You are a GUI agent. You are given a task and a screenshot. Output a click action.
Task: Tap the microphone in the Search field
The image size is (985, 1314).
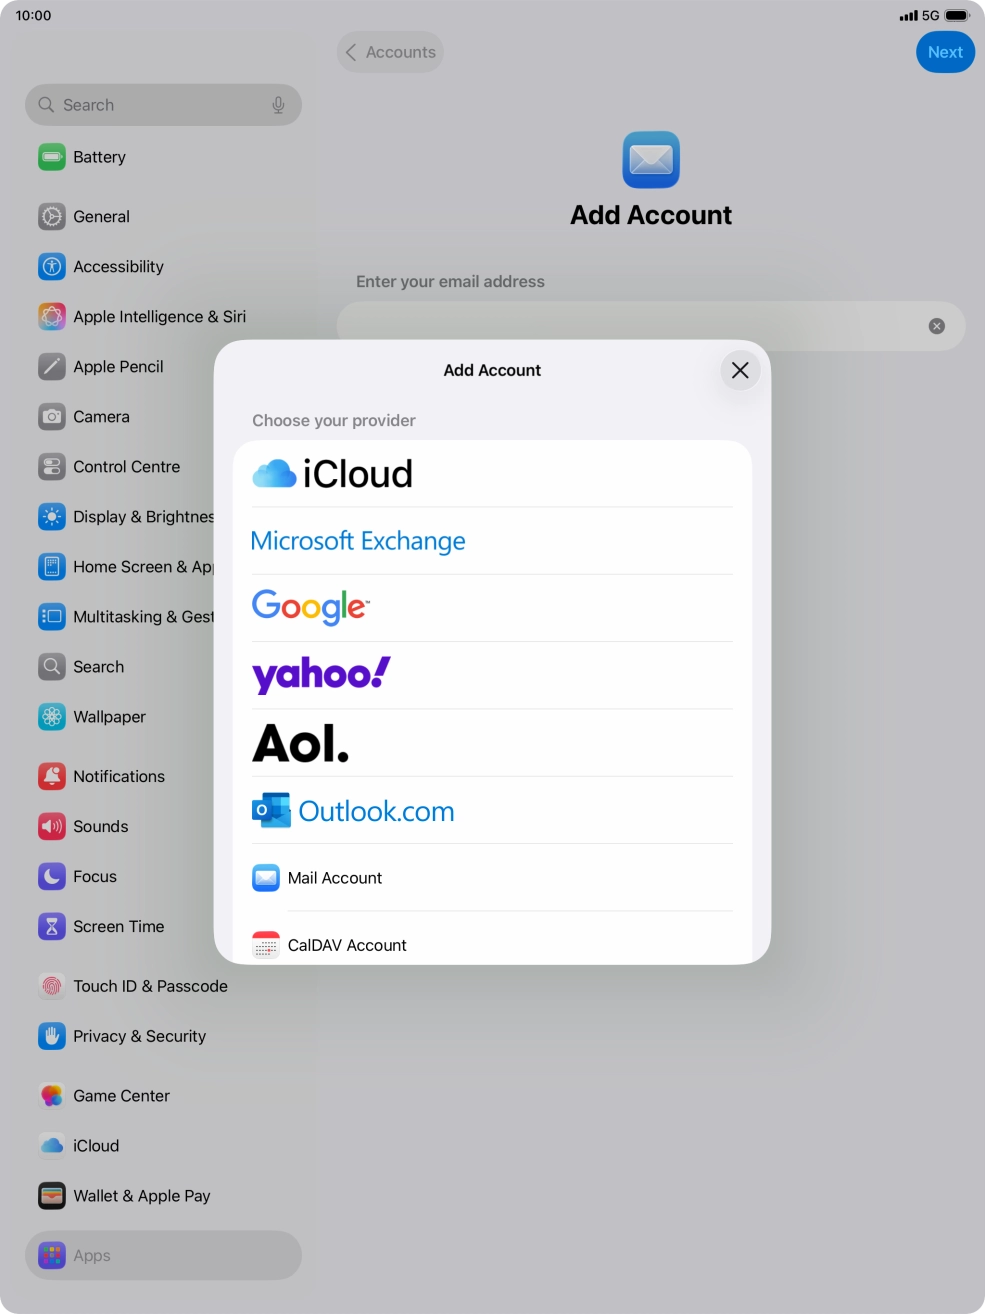(x=278, y=105)
